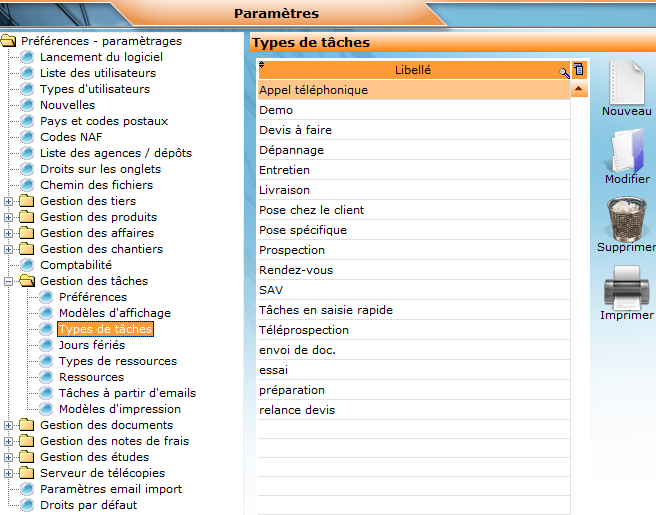Screen dimensions: 656x515
Task: Open Chemin des fichiers settings
Action: pos(96,185)
